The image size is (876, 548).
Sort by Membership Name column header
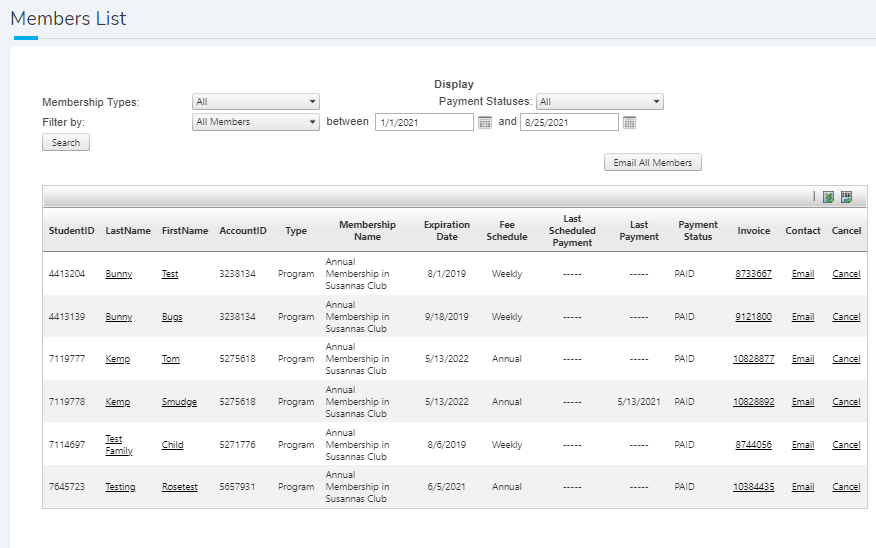click(367, 231)
